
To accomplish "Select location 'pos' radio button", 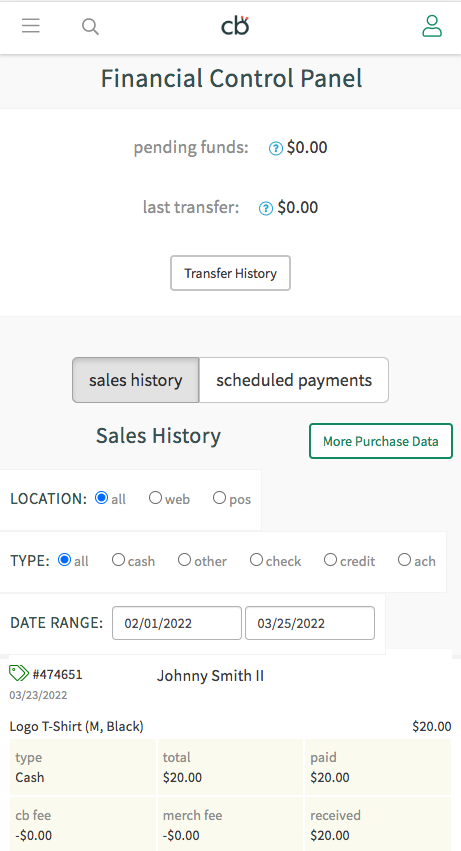I will pos(219,498).
